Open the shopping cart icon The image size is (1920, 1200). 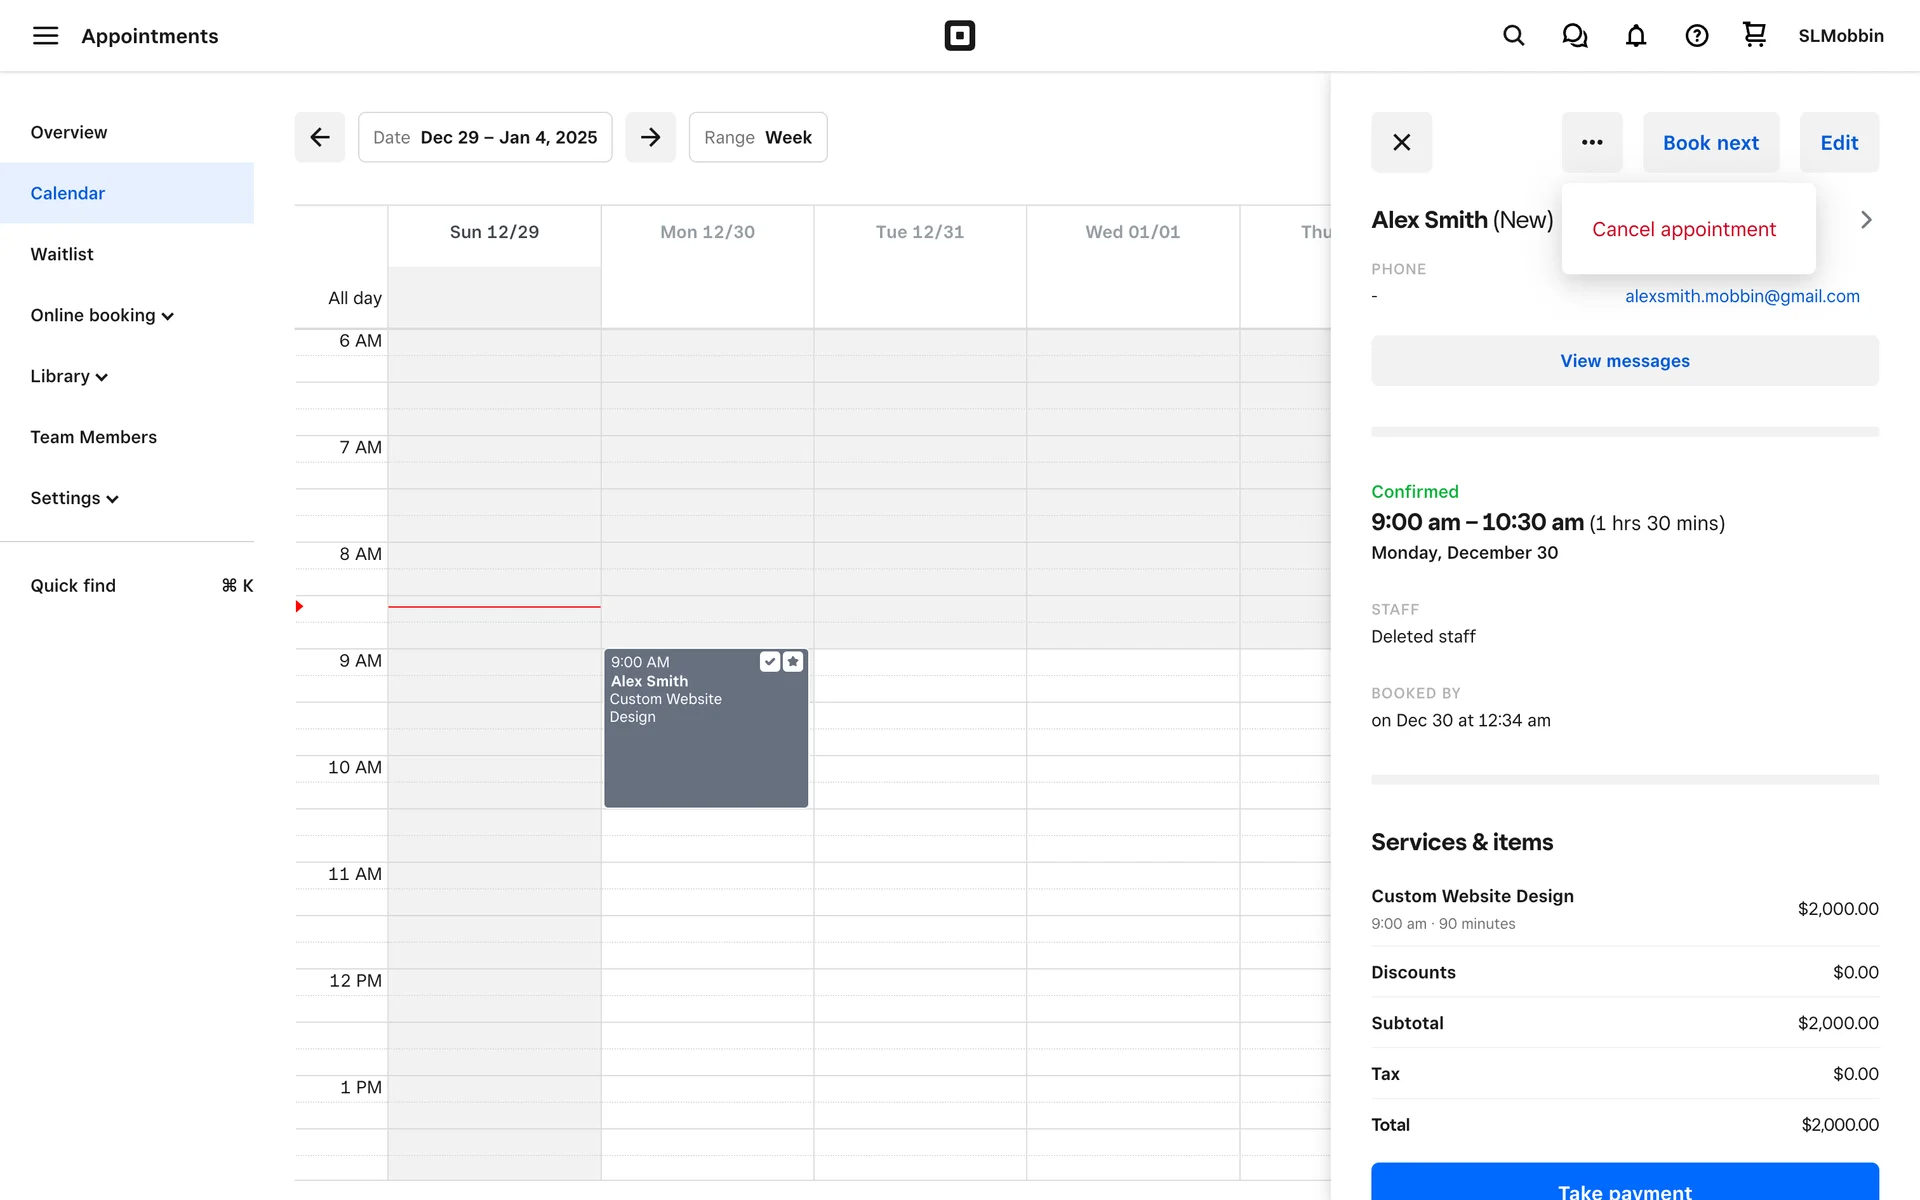click(1754, 35)
